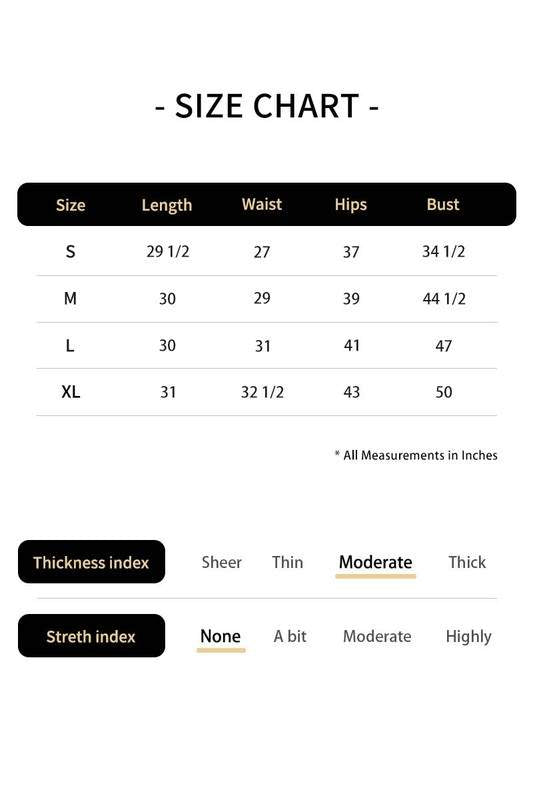
Task: Click the Waist column header
Action: [x=262, y=204]
